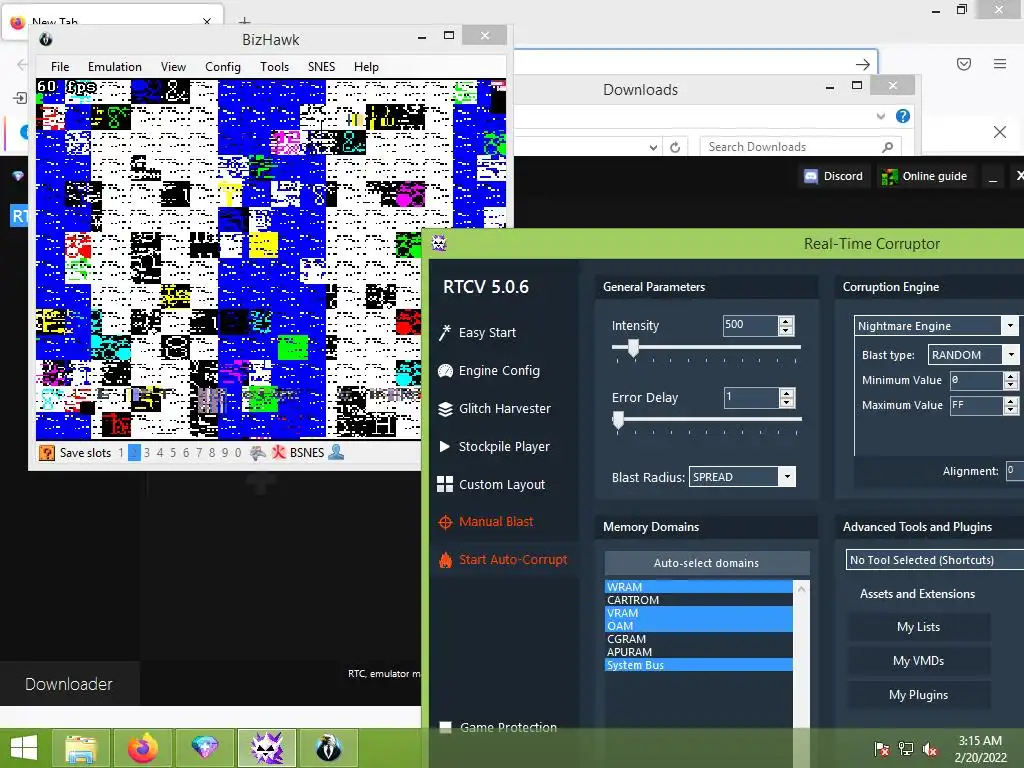Refresh the Downloads window location

(x=675, y=147)
